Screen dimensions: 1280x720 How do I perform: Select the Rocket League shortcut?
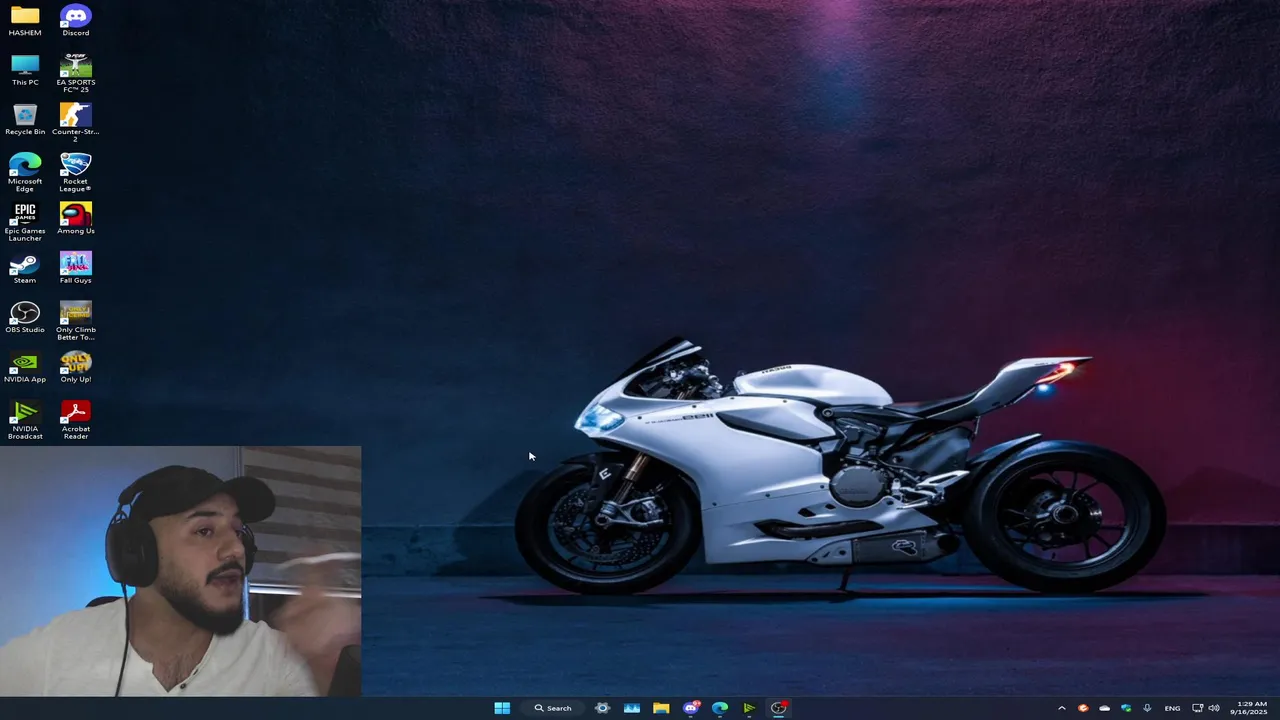(76, 172)
